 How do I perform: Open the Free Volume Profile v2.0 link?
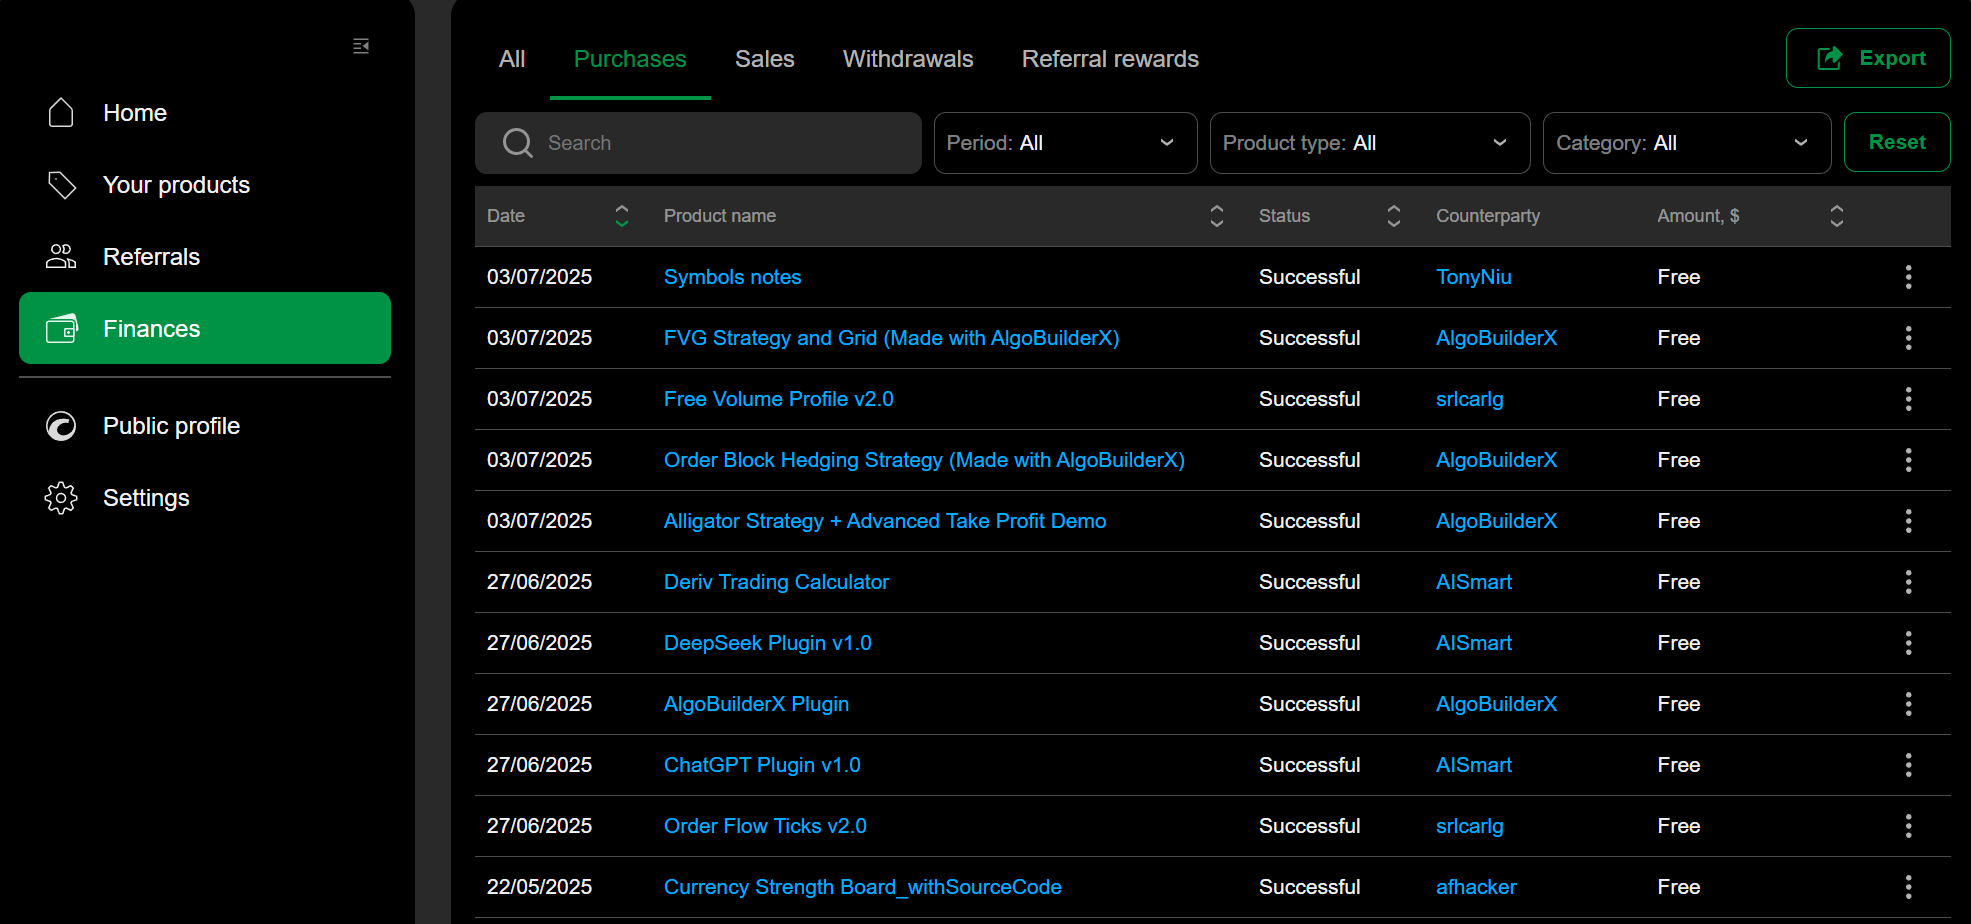coord(778,399)
